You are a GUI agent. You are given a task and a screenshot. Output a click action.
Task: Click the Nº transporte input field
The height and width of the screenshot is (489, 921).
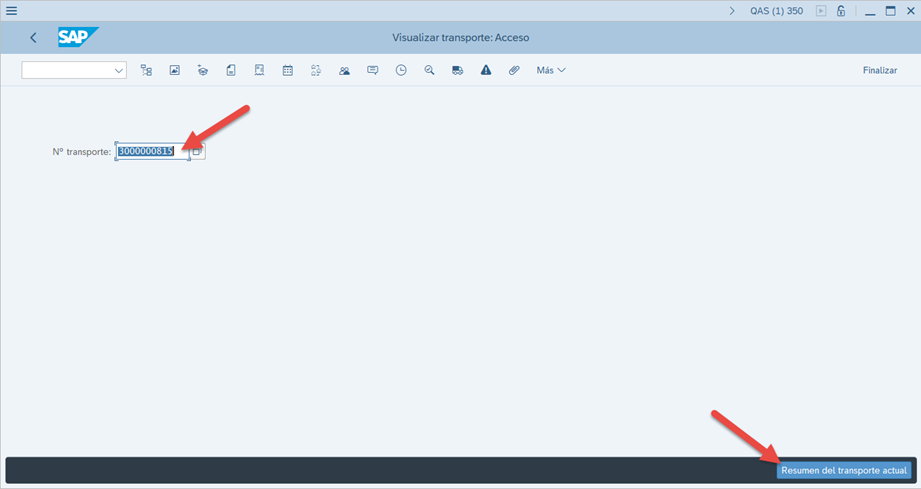[x=151, y=152]
